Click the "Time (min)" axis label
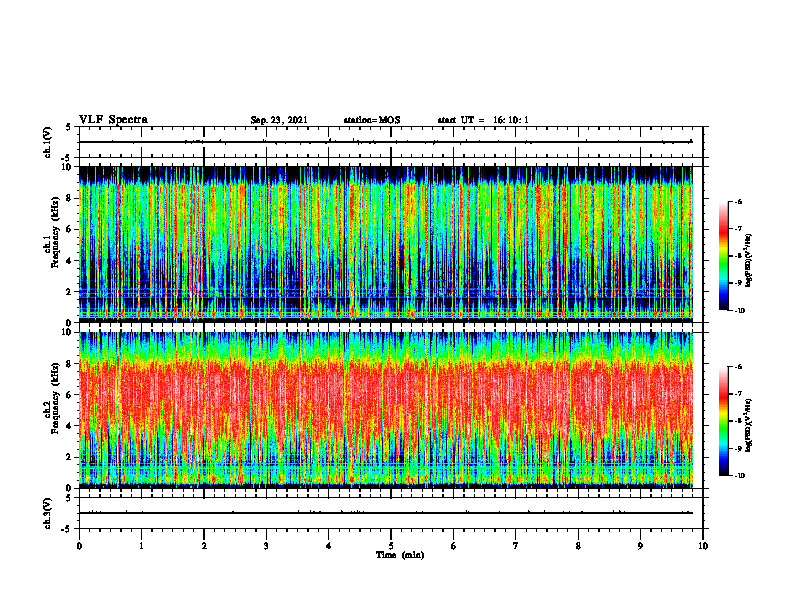Screen dimensions: 792x612 [x=400, y=555]
